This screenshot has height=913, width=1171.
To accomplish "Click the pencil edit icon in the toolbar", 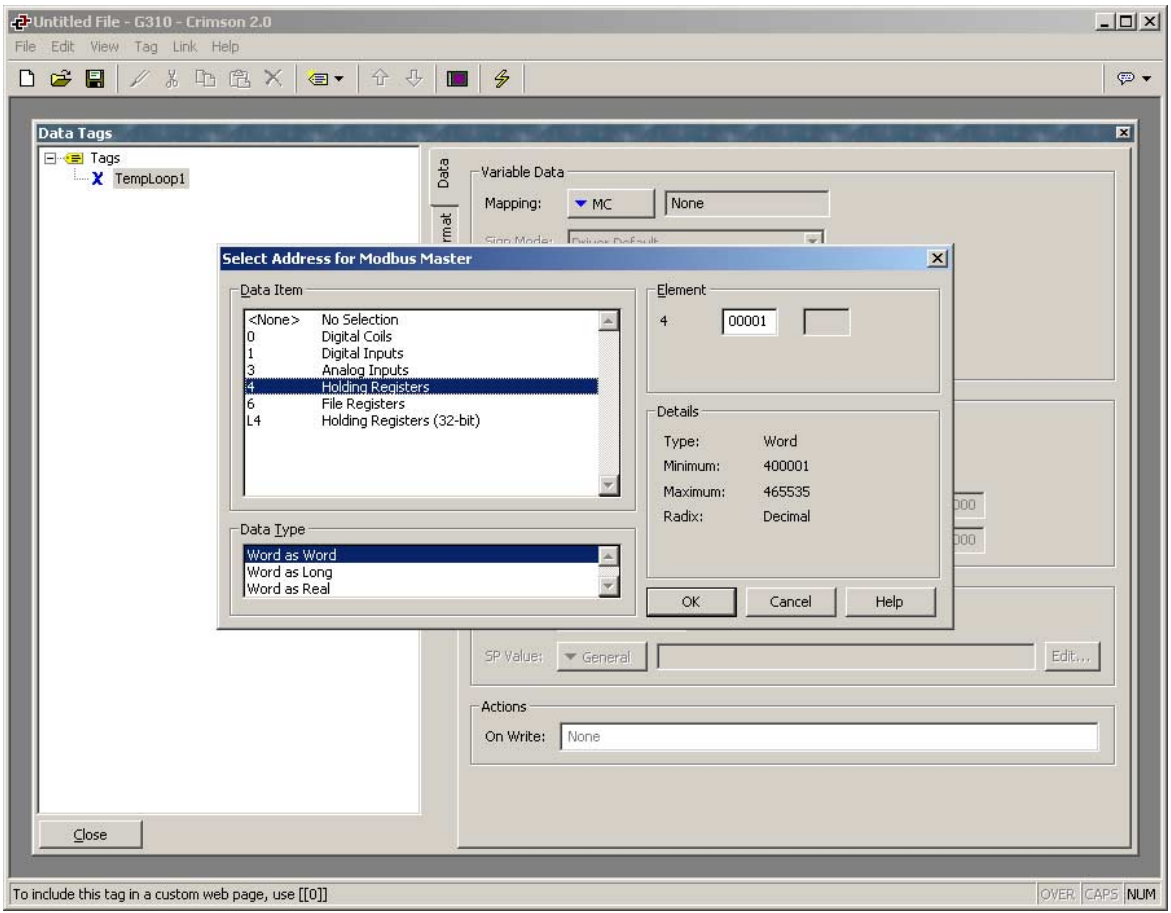I will click(139, 78).
